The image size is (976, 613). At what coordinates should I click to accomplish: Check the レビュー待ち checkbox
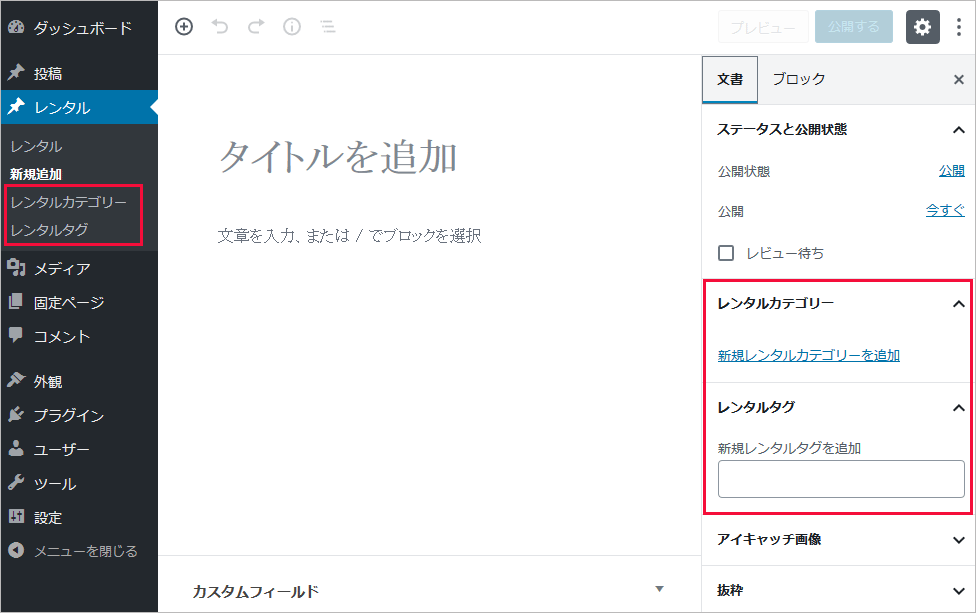point(727,253)
